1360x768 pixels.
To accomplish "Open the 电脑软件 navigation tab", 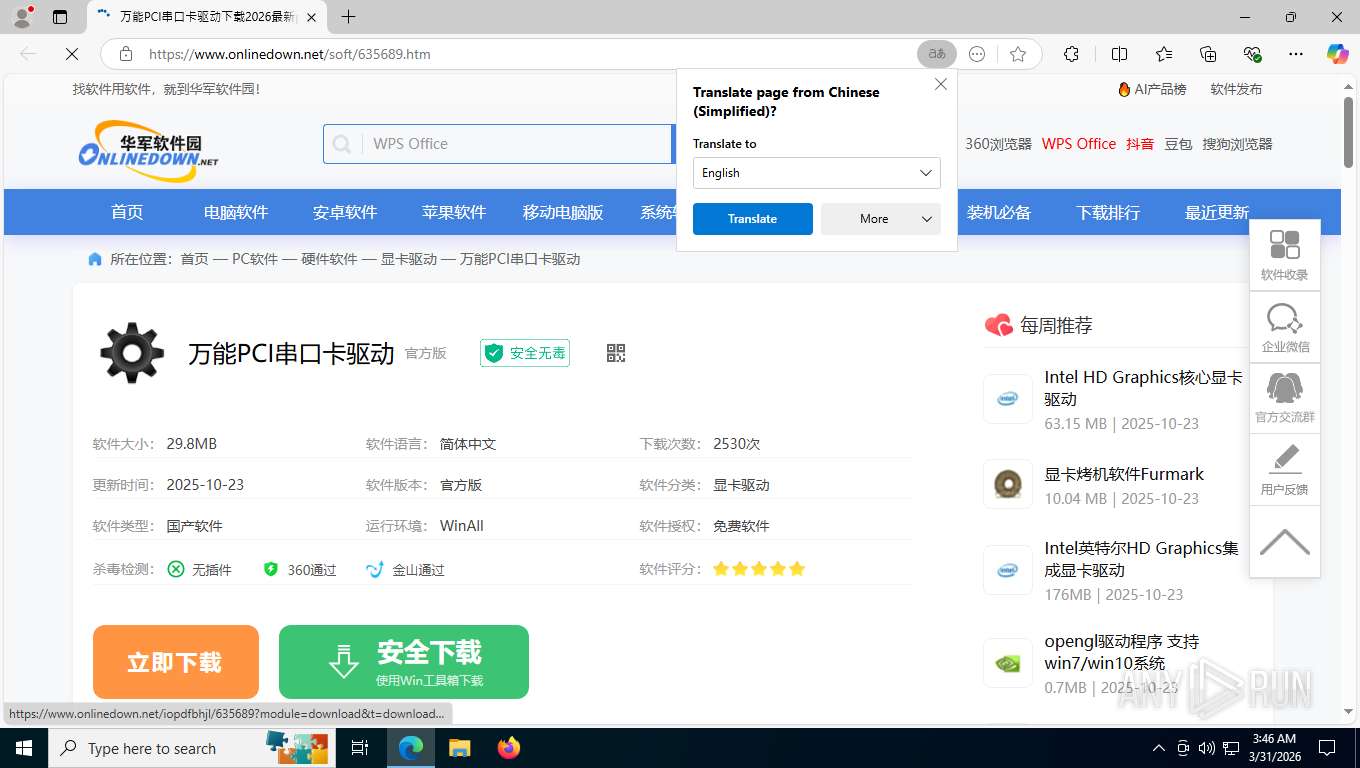I will (236, 212).
